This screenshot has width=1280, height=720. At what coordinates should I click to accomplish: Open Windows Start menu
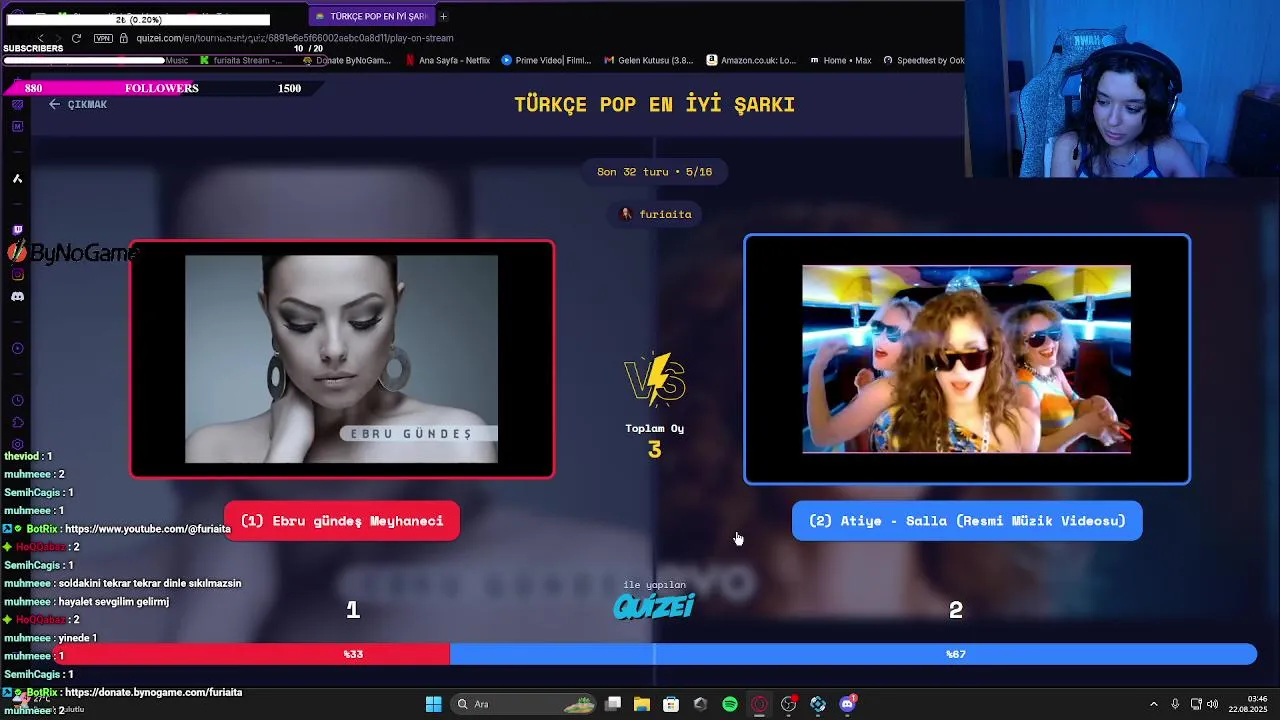point(433,704)
